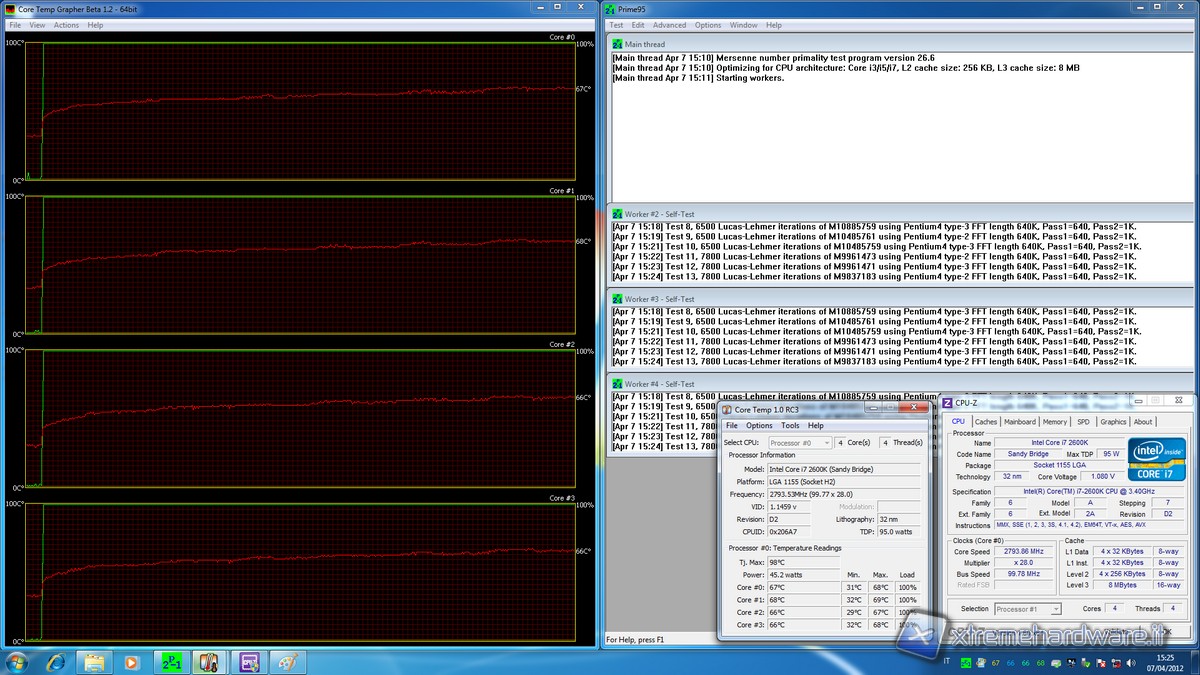
Task: Expand the Select CPU dropdown in Core Temp
Action: click(800, 442)
